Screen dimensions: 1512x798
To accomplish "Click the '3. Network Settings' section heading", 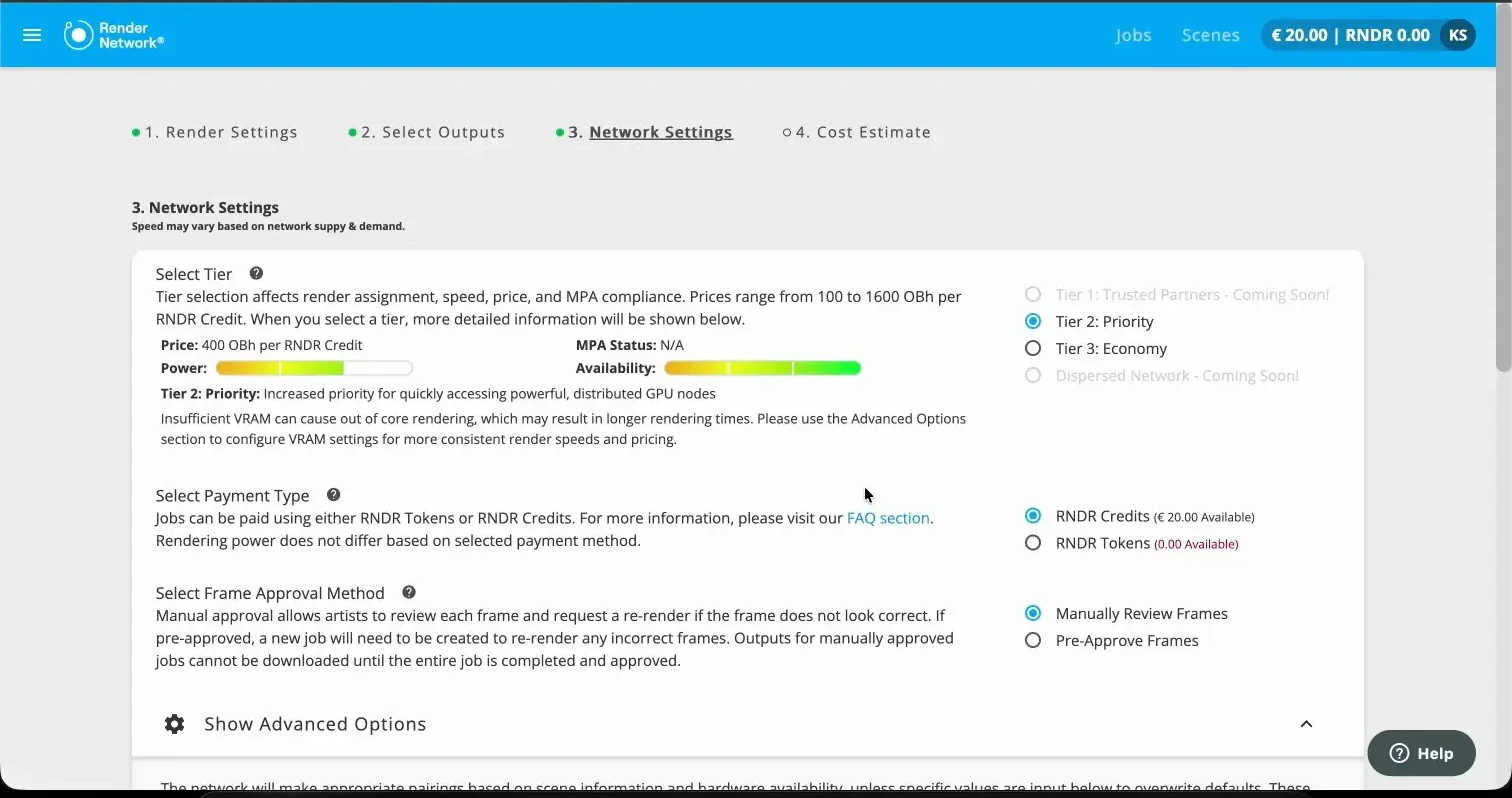I will (205, 208).
